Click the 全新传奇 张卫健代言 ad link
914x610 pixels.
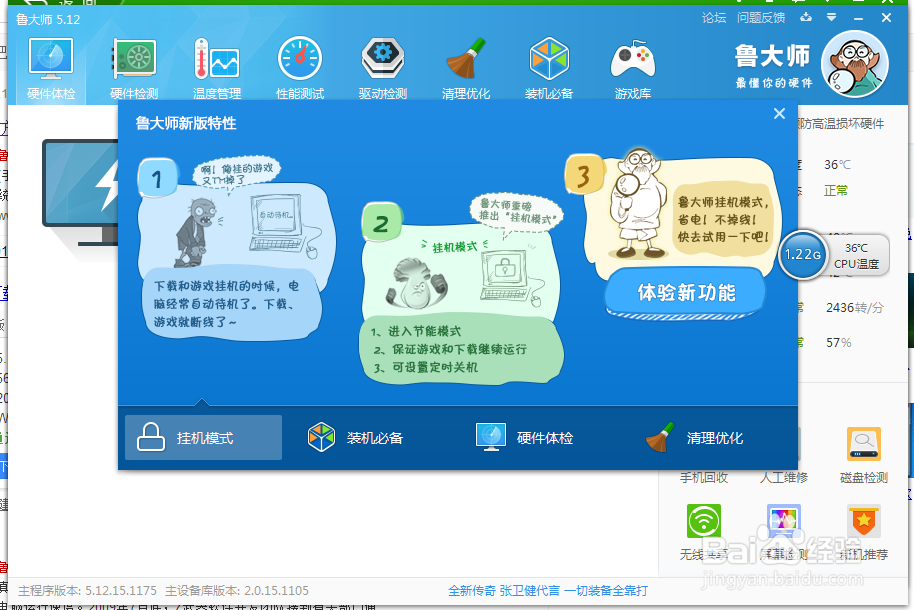pyautogui.click(x=547, y=591)
